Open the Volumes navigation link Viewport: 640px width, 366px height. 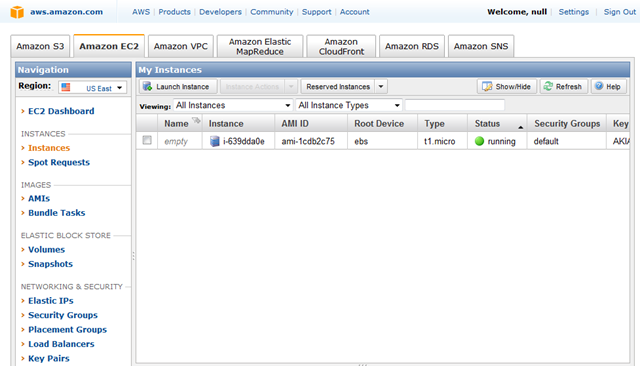coord(46,250)
